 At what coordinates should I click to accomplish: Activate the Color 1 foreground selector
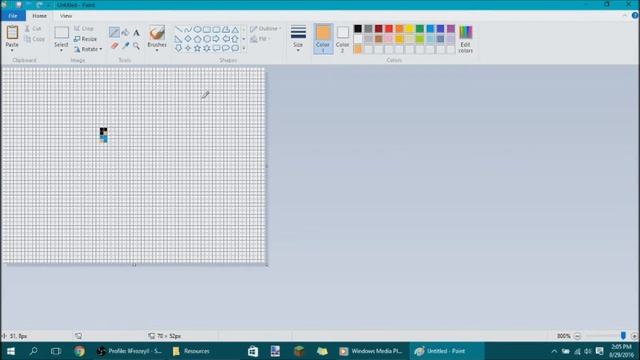pyautogui.click(x=323, y=39)
